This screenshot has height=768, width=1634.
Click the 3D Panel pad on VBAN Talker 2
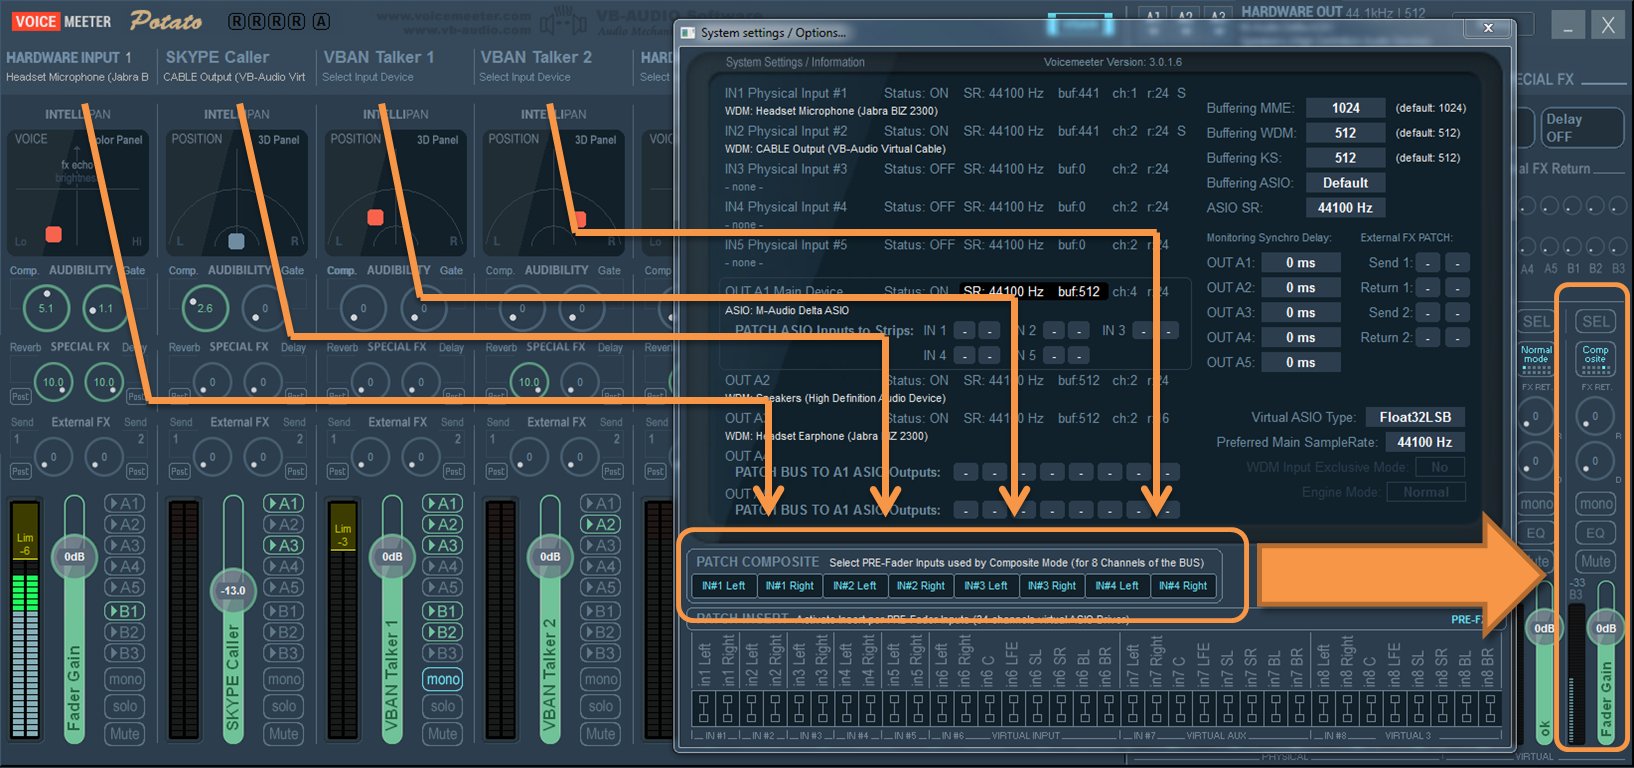pyautogui.click(x=553, y=193)
